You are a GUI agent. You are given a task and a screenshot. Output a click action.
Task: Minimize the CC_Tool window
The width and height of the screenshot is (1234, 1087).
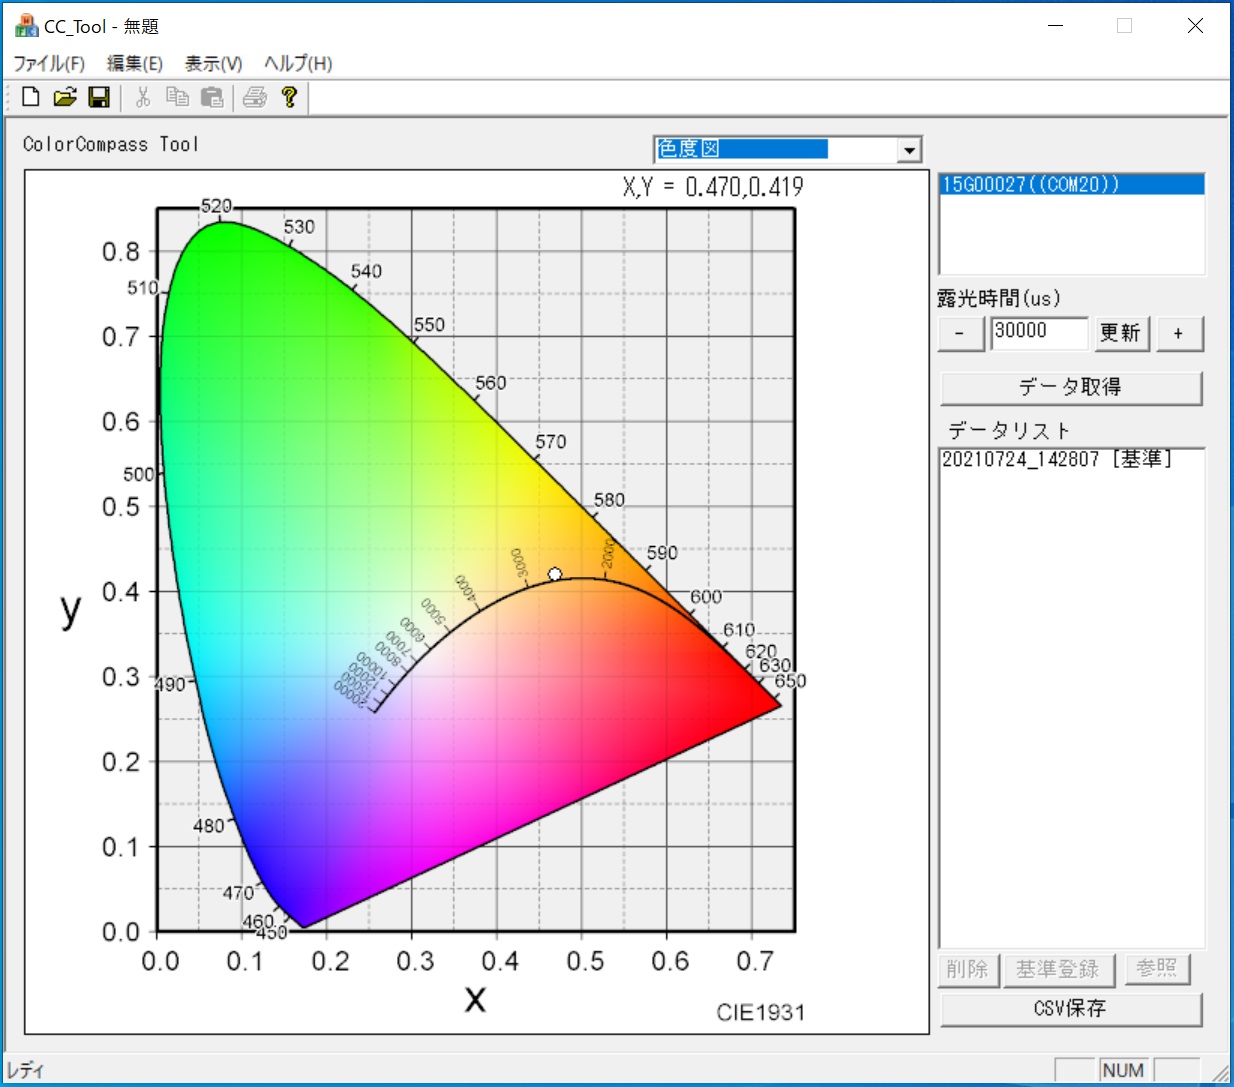tap(1056, 26)
